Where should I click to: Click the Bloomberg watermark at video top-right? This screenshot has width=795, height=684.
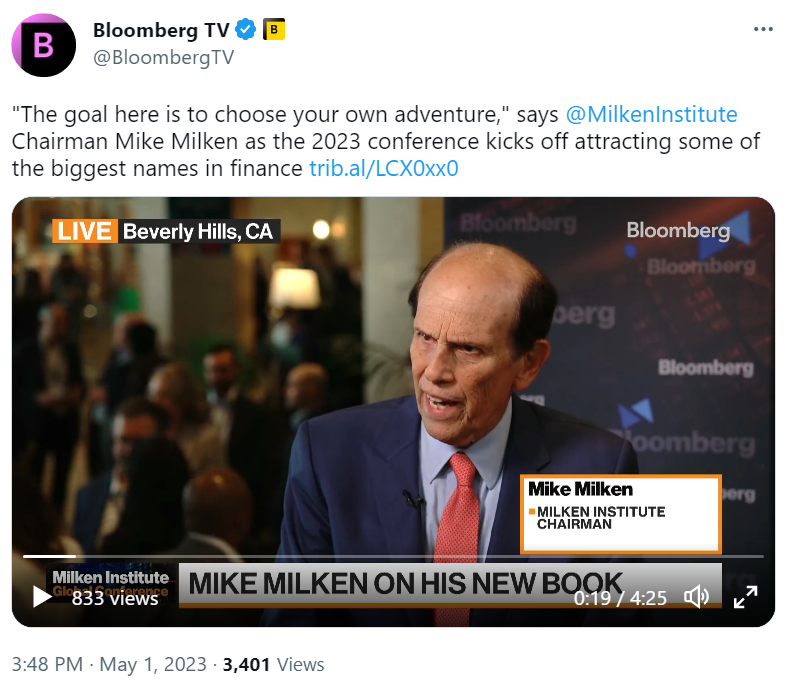[678, 231]
